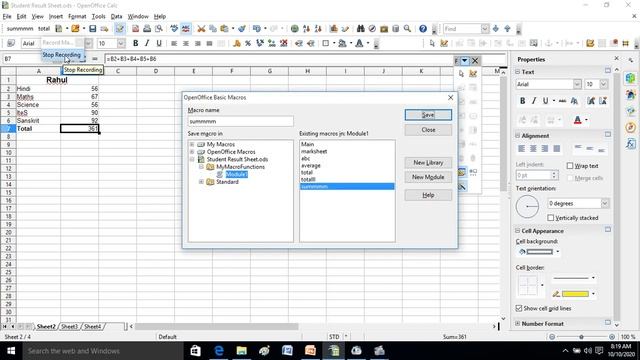
Task: Align left in Properties Alignment panel
Action: pos(522,149)
